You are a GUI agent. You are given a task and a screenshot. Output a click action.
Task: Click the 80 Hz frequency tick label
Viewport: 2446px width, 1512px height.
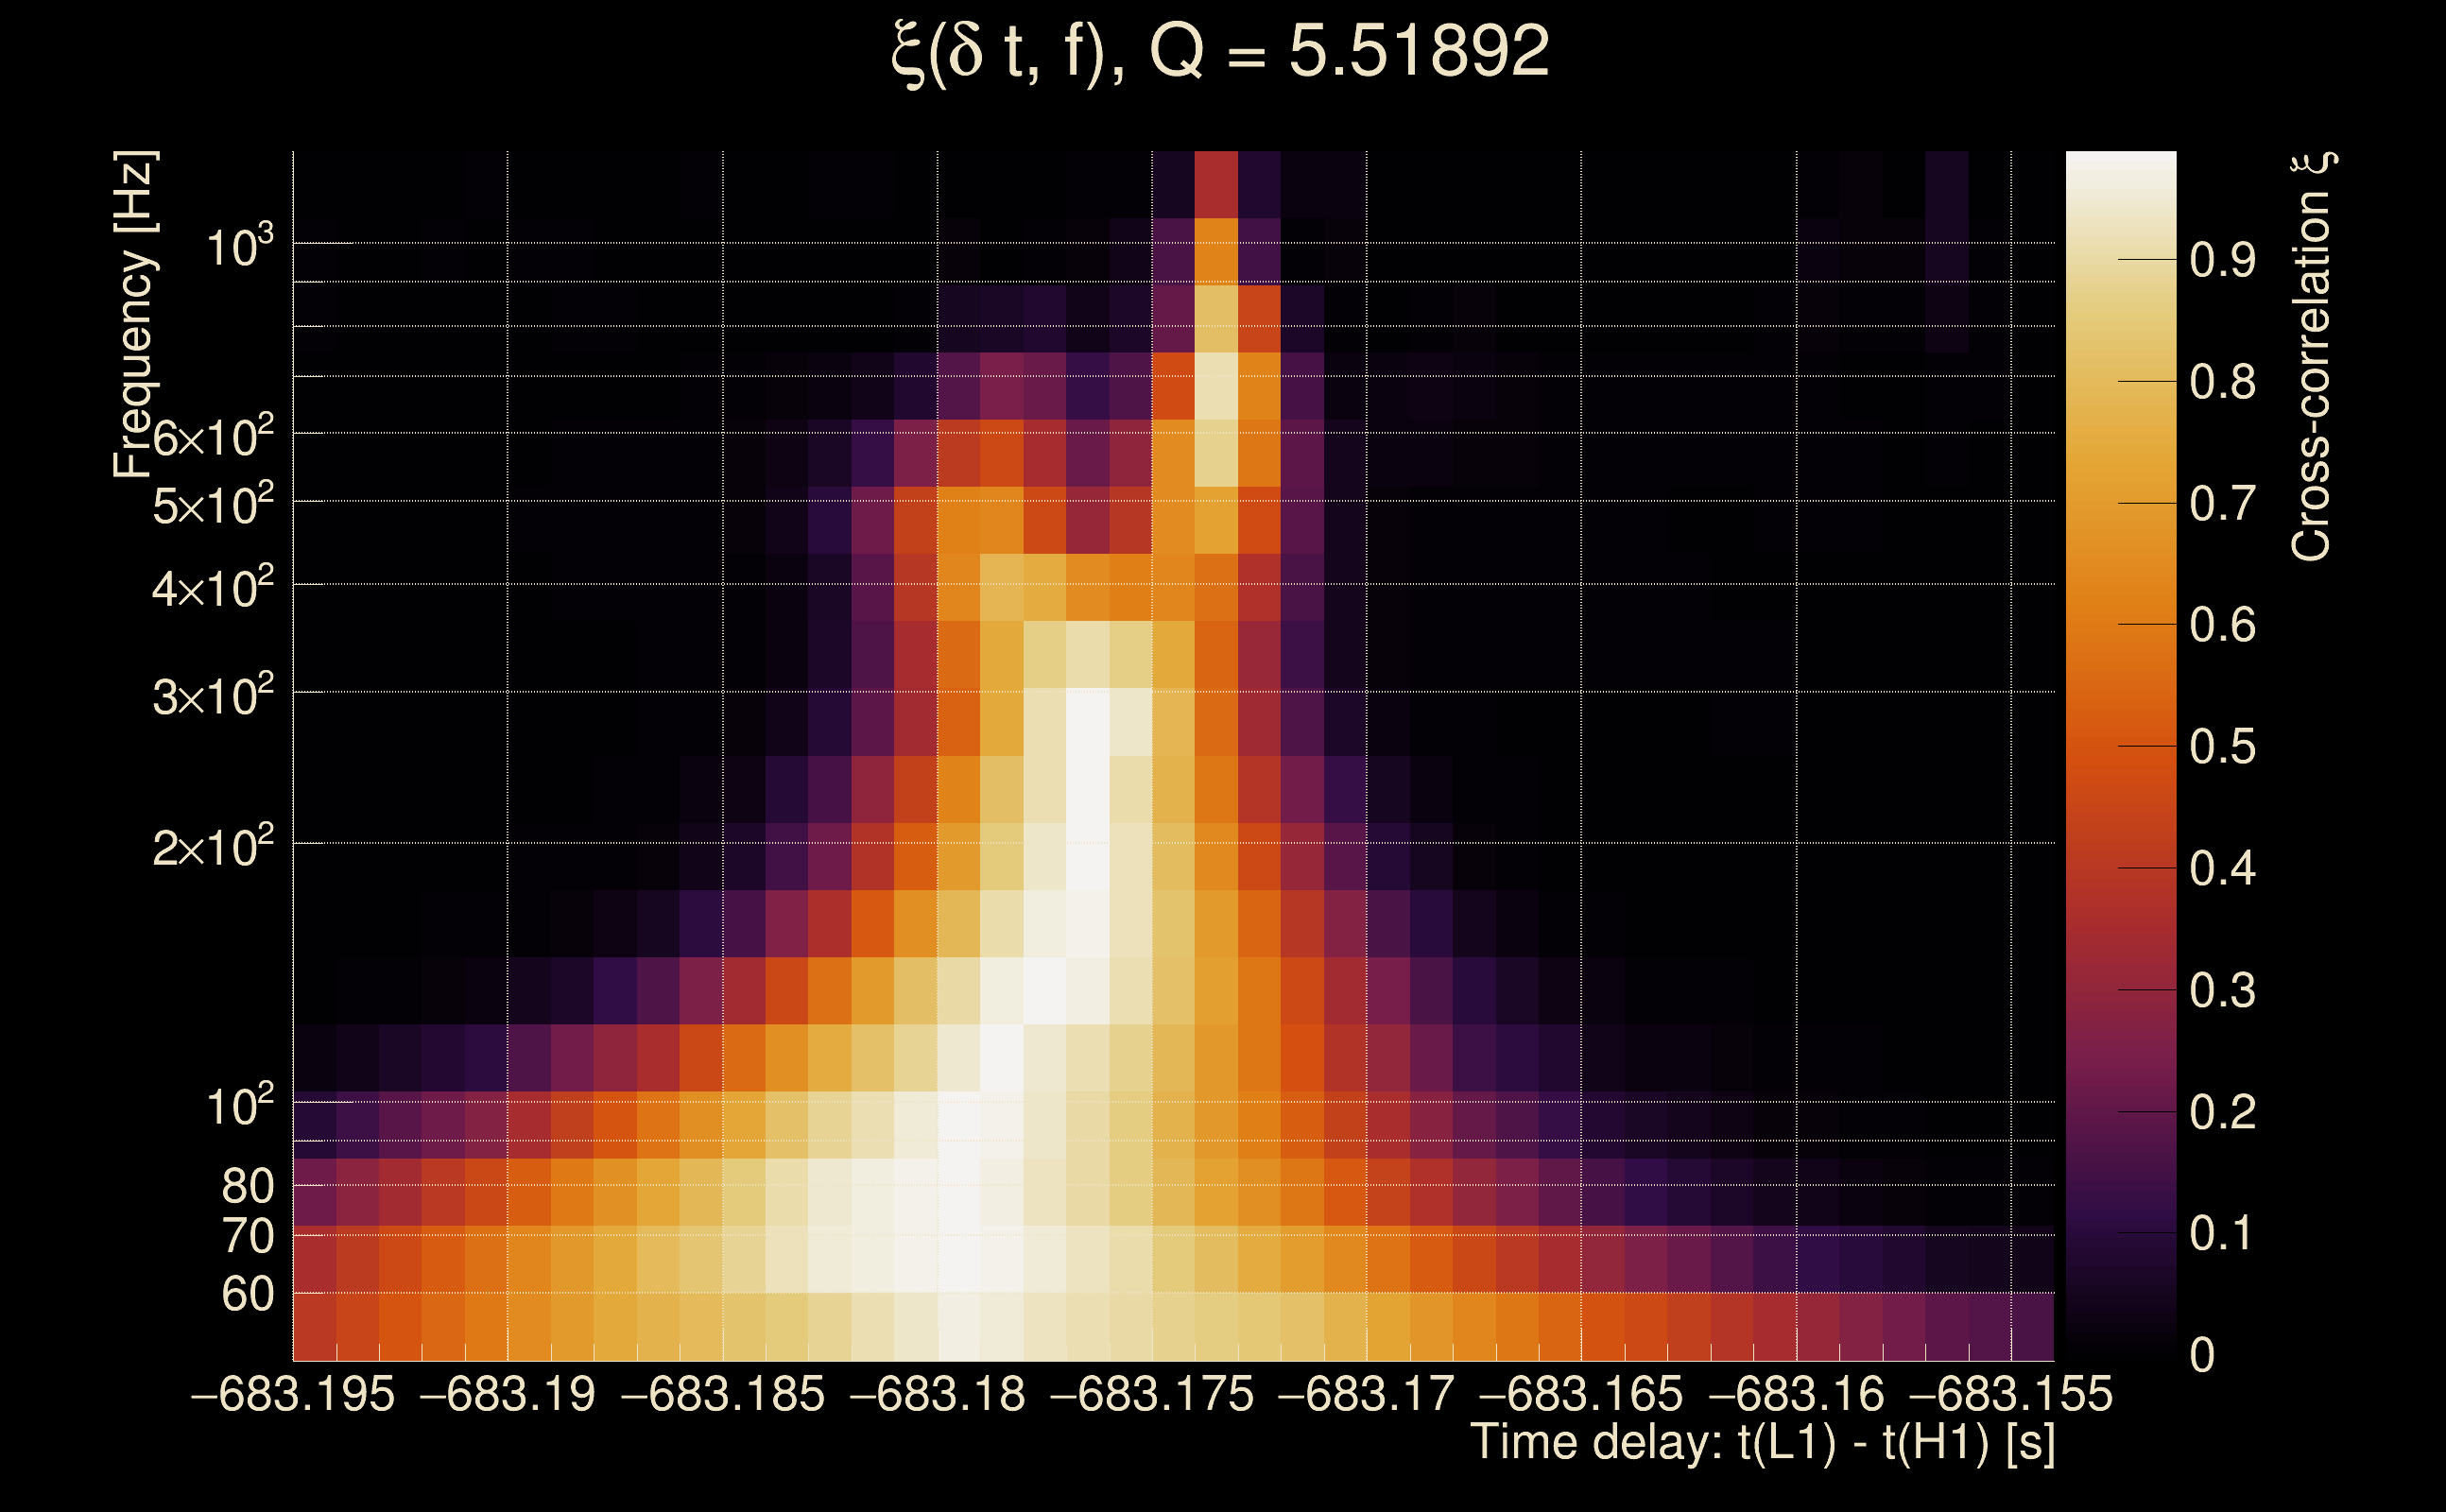pos(247,1187)
